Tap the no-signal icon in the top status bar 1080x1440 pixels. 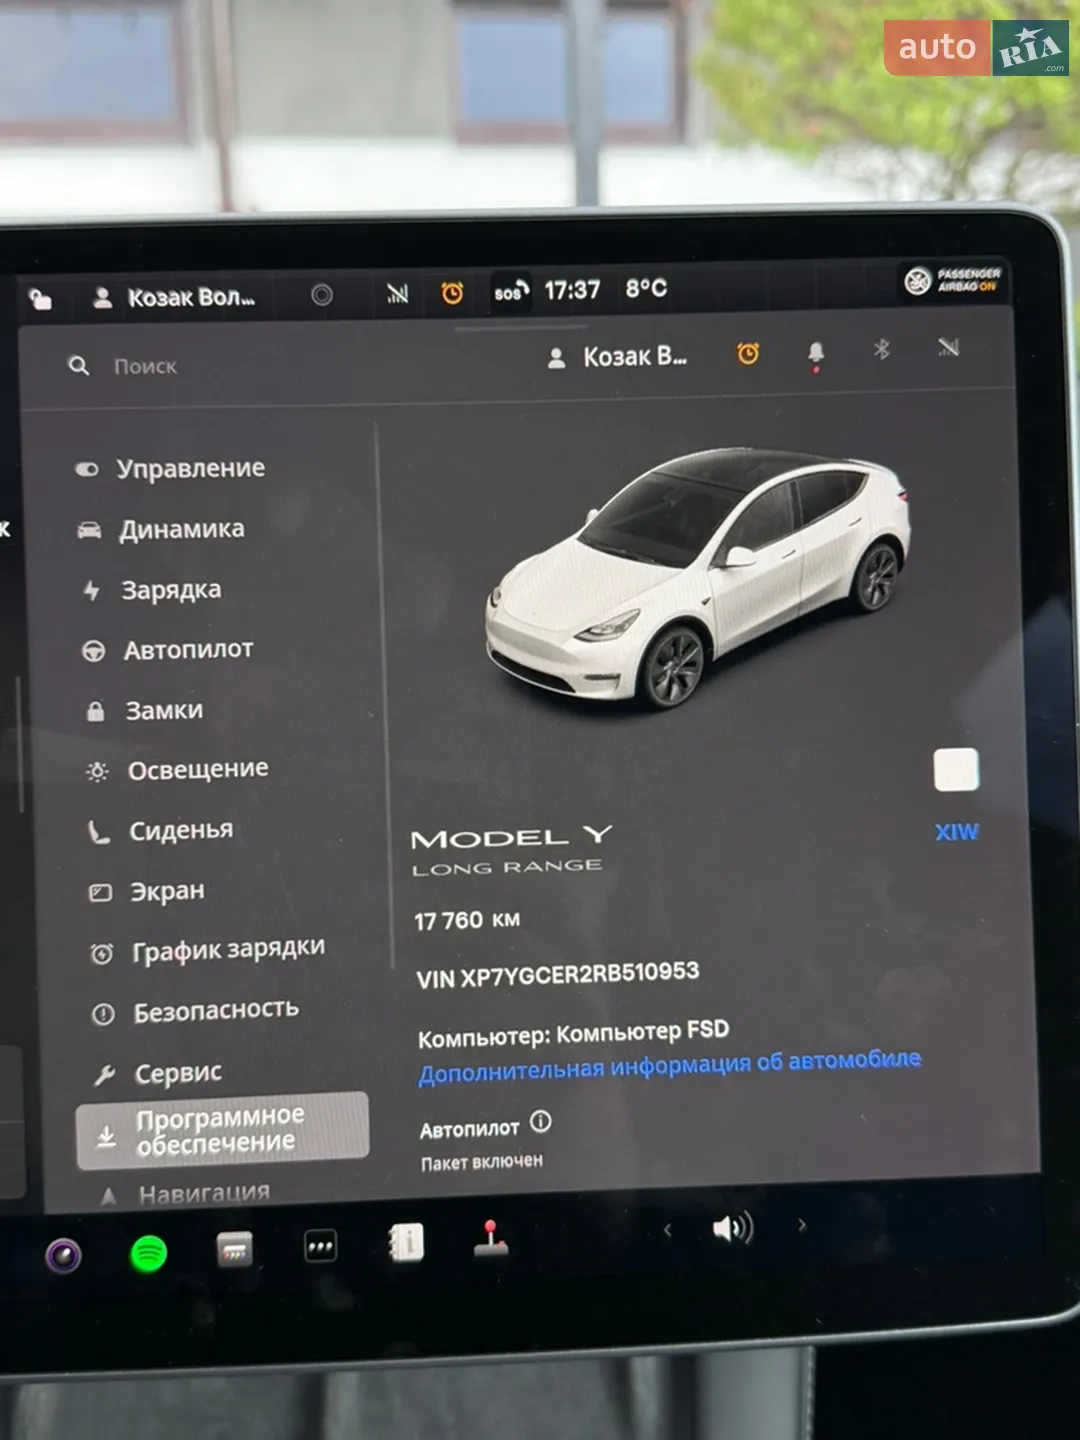point(397,293)
